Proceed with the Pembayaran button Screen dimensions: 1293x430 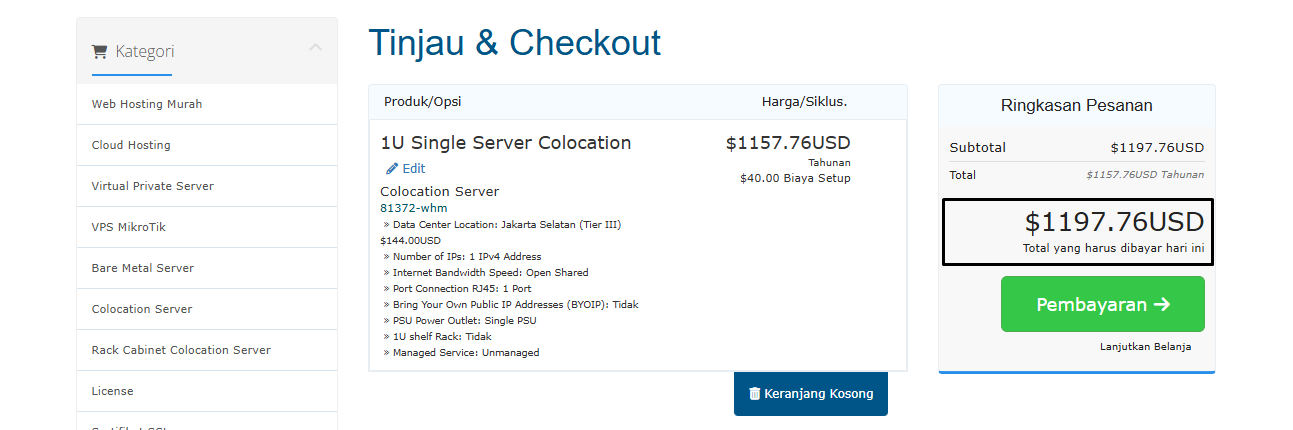click(x=1103, y=304)
